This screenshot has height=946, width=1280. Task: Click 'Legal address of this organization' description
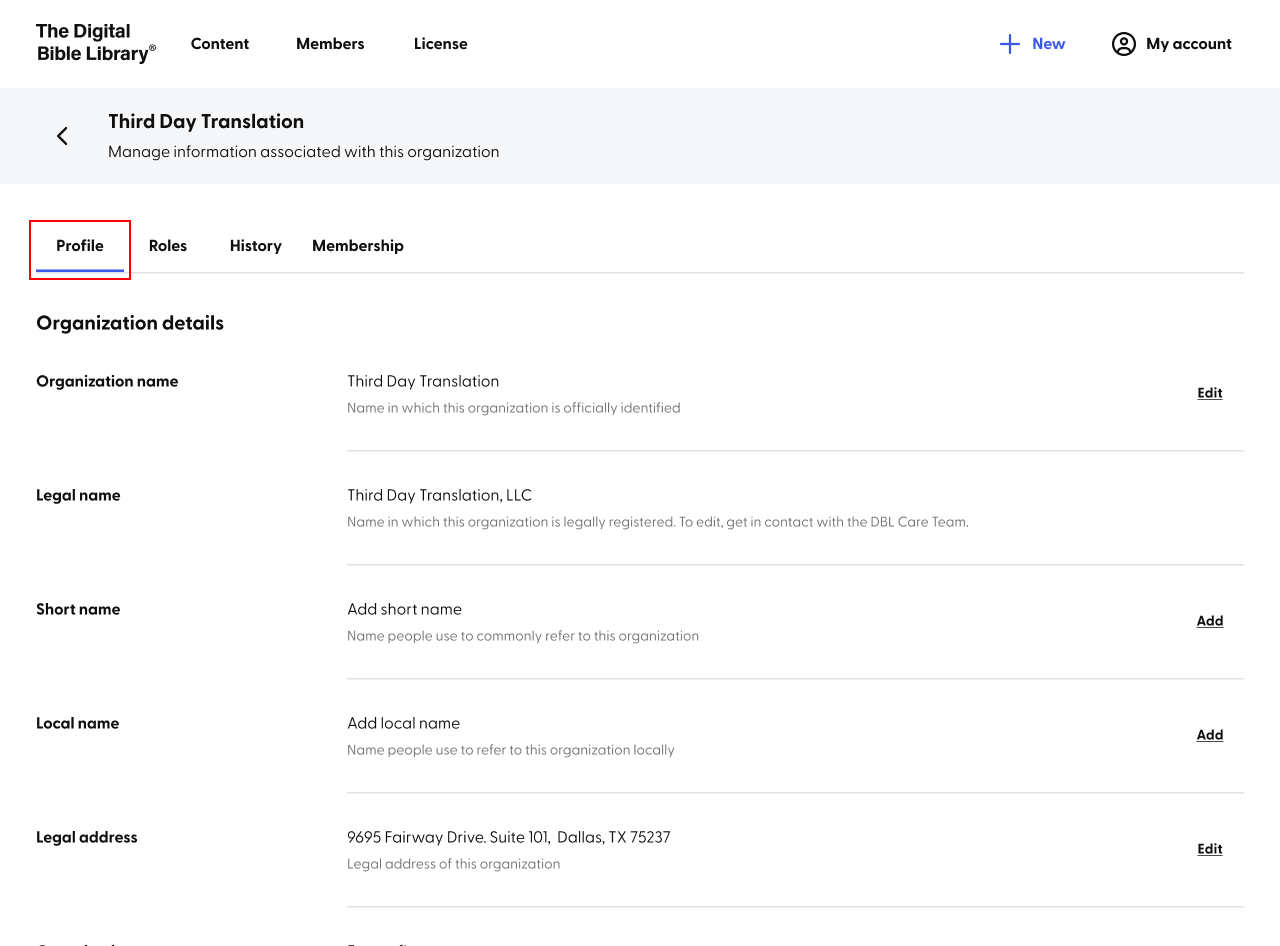[453, 864]
